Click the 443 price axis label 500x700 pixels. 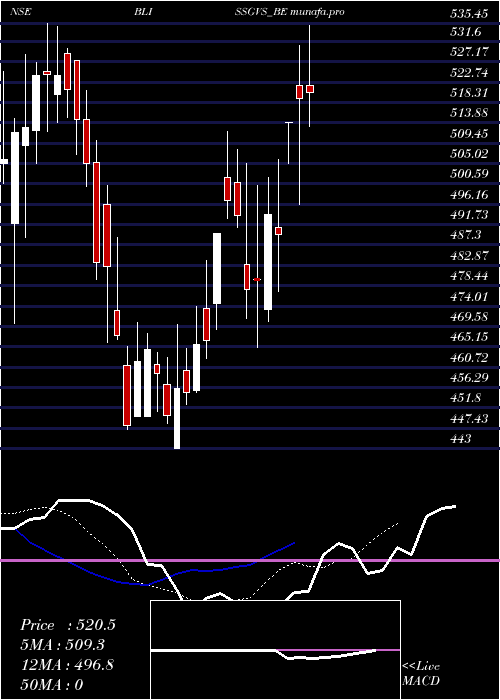pyautogui.click(x=461, y=439)
